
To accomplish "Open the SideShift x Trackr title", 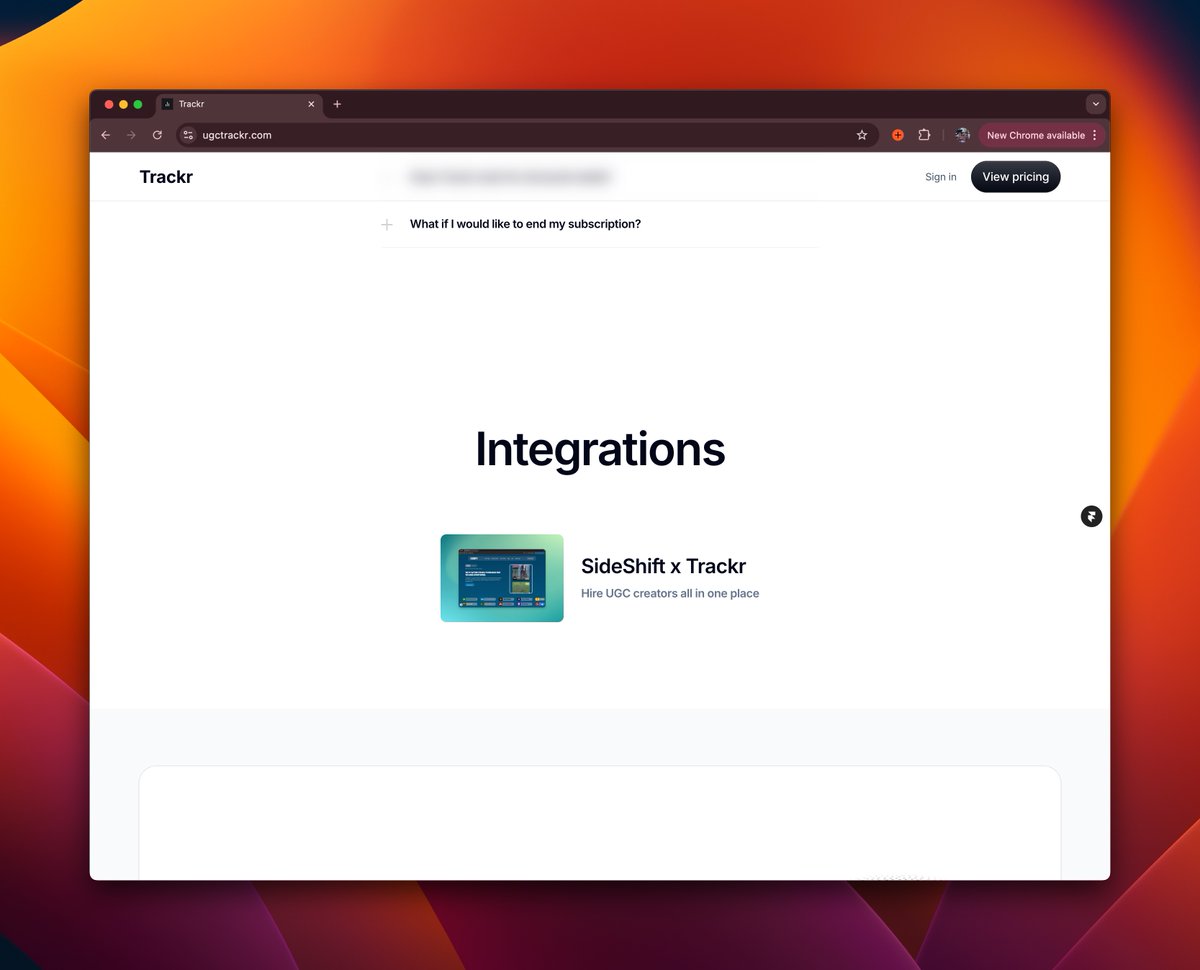I will [x=663, y=566].
